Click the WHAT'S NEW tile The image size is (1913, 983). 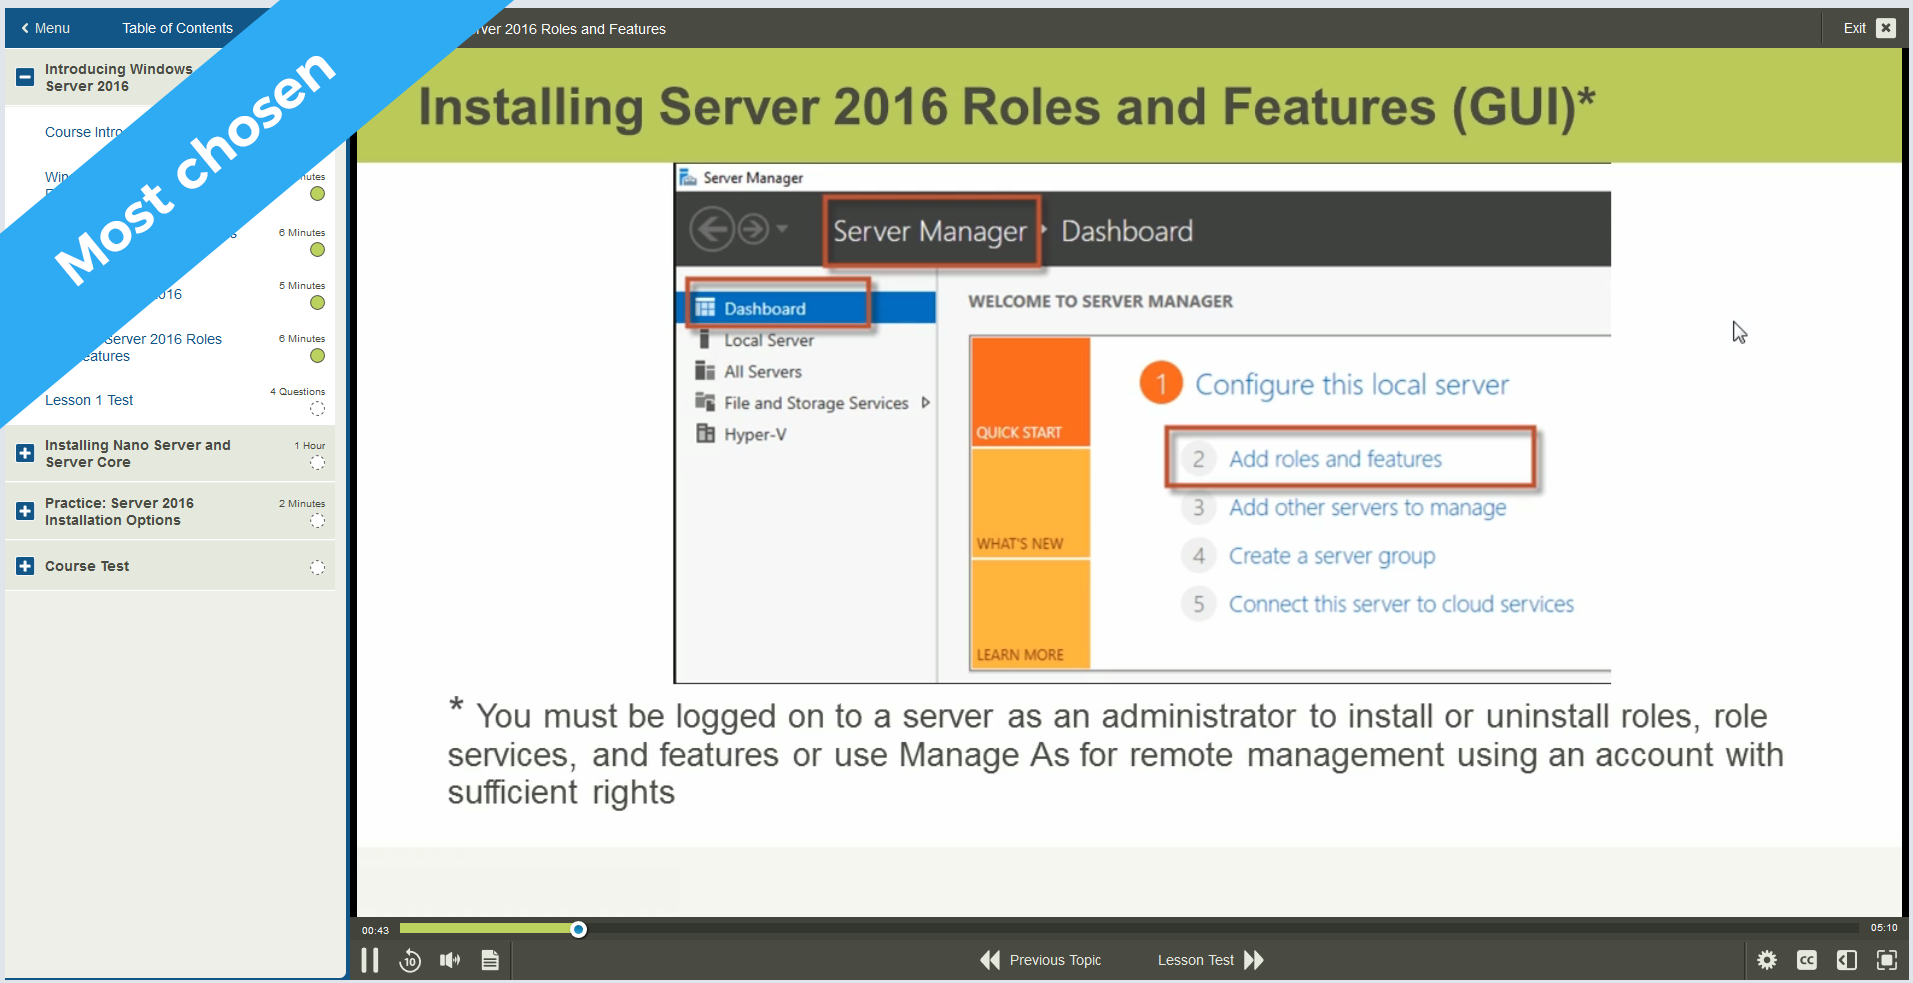(1030, 503)
